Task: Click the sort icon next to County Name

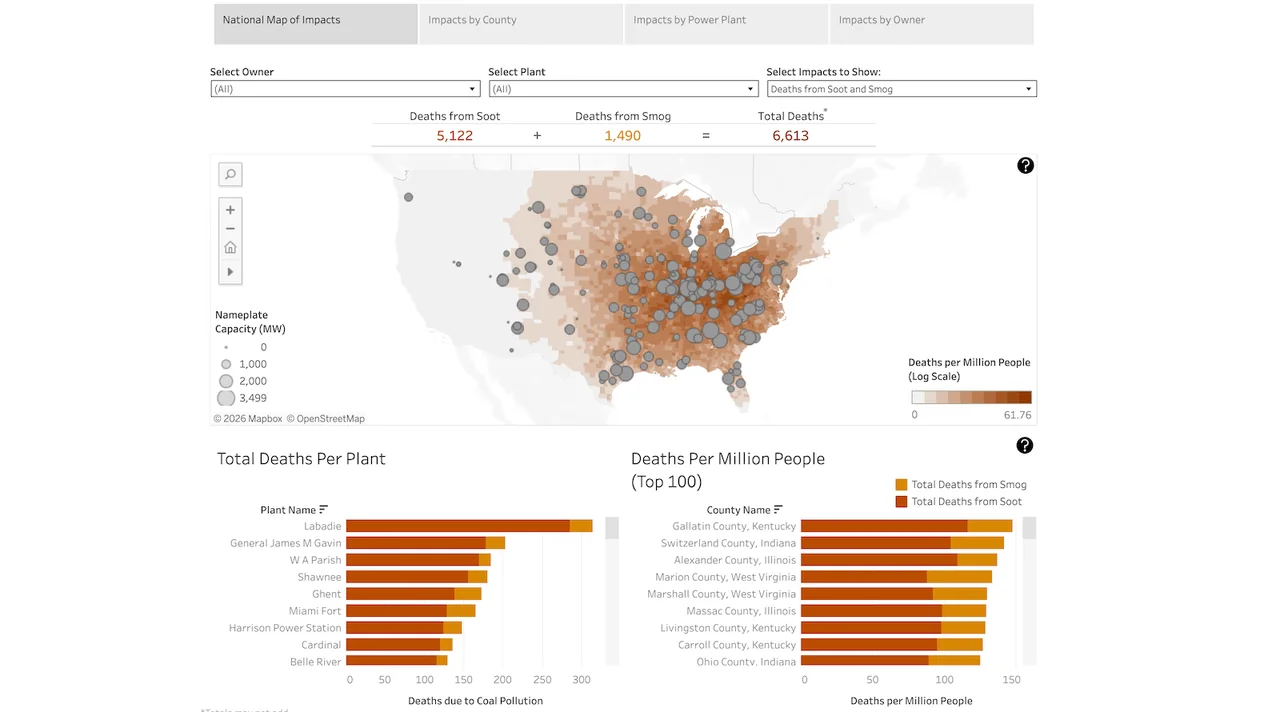Action: tap(777, 509)
